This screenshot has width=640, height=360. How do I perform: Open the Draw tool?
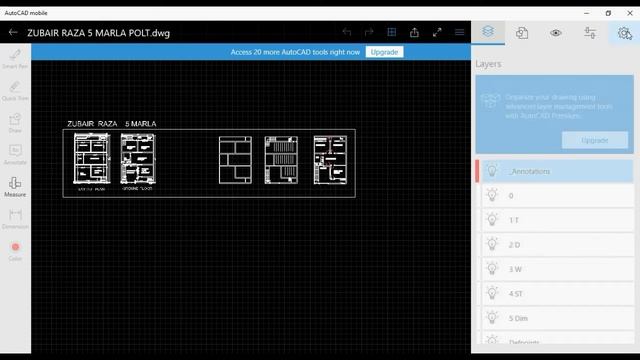point(15,123)
